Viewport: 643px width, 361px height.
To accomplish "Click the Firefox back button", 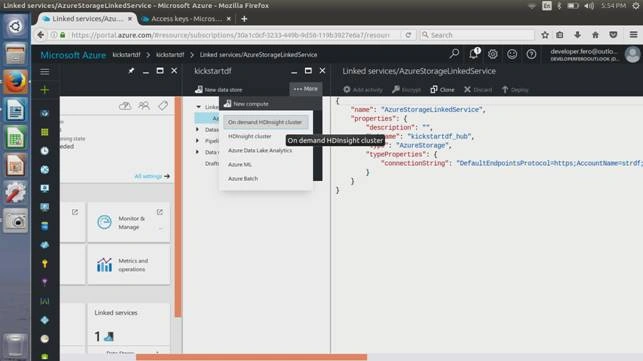I will click(x=40, y=35).
